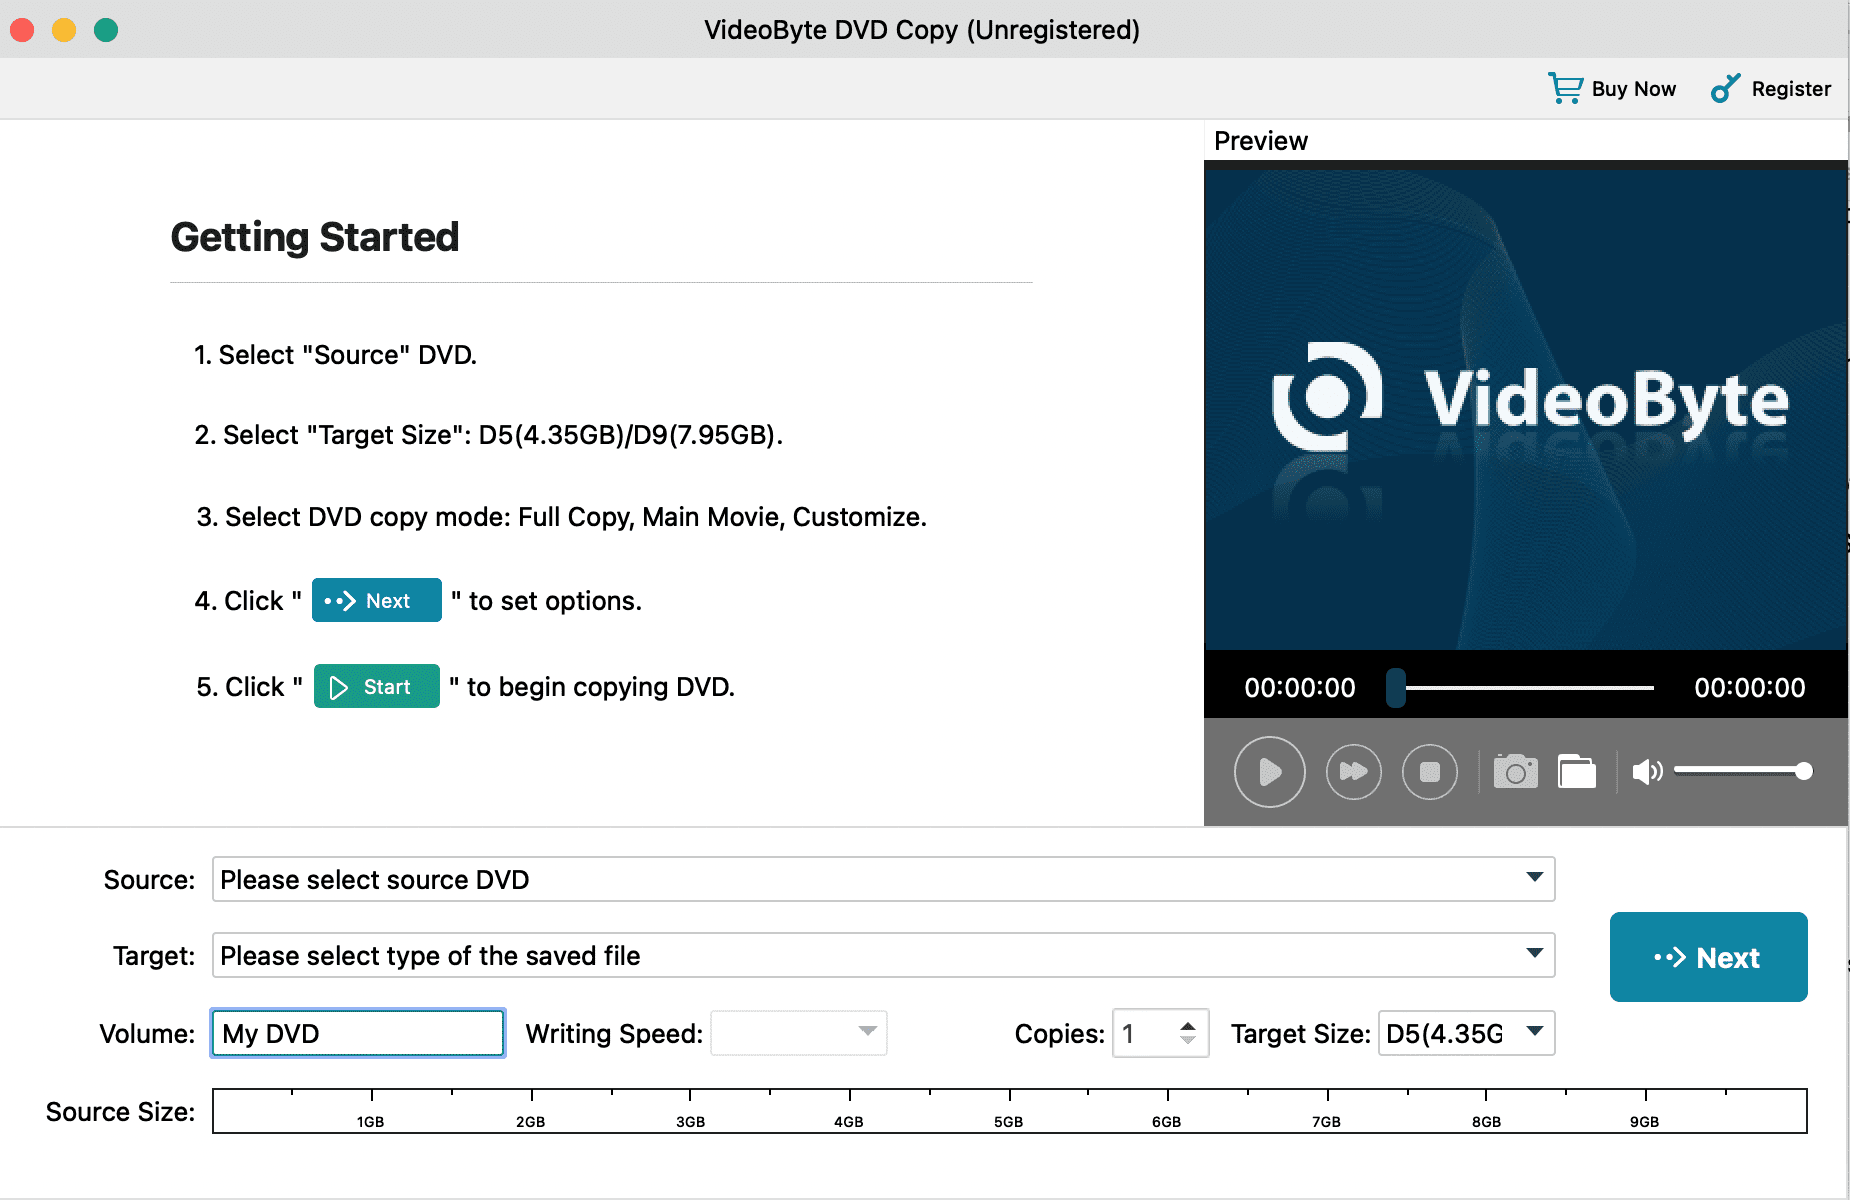Click the preview seek bar handle
Screen dimensions: 1850x1200
pyautogui.click(x=1396, y=688)
